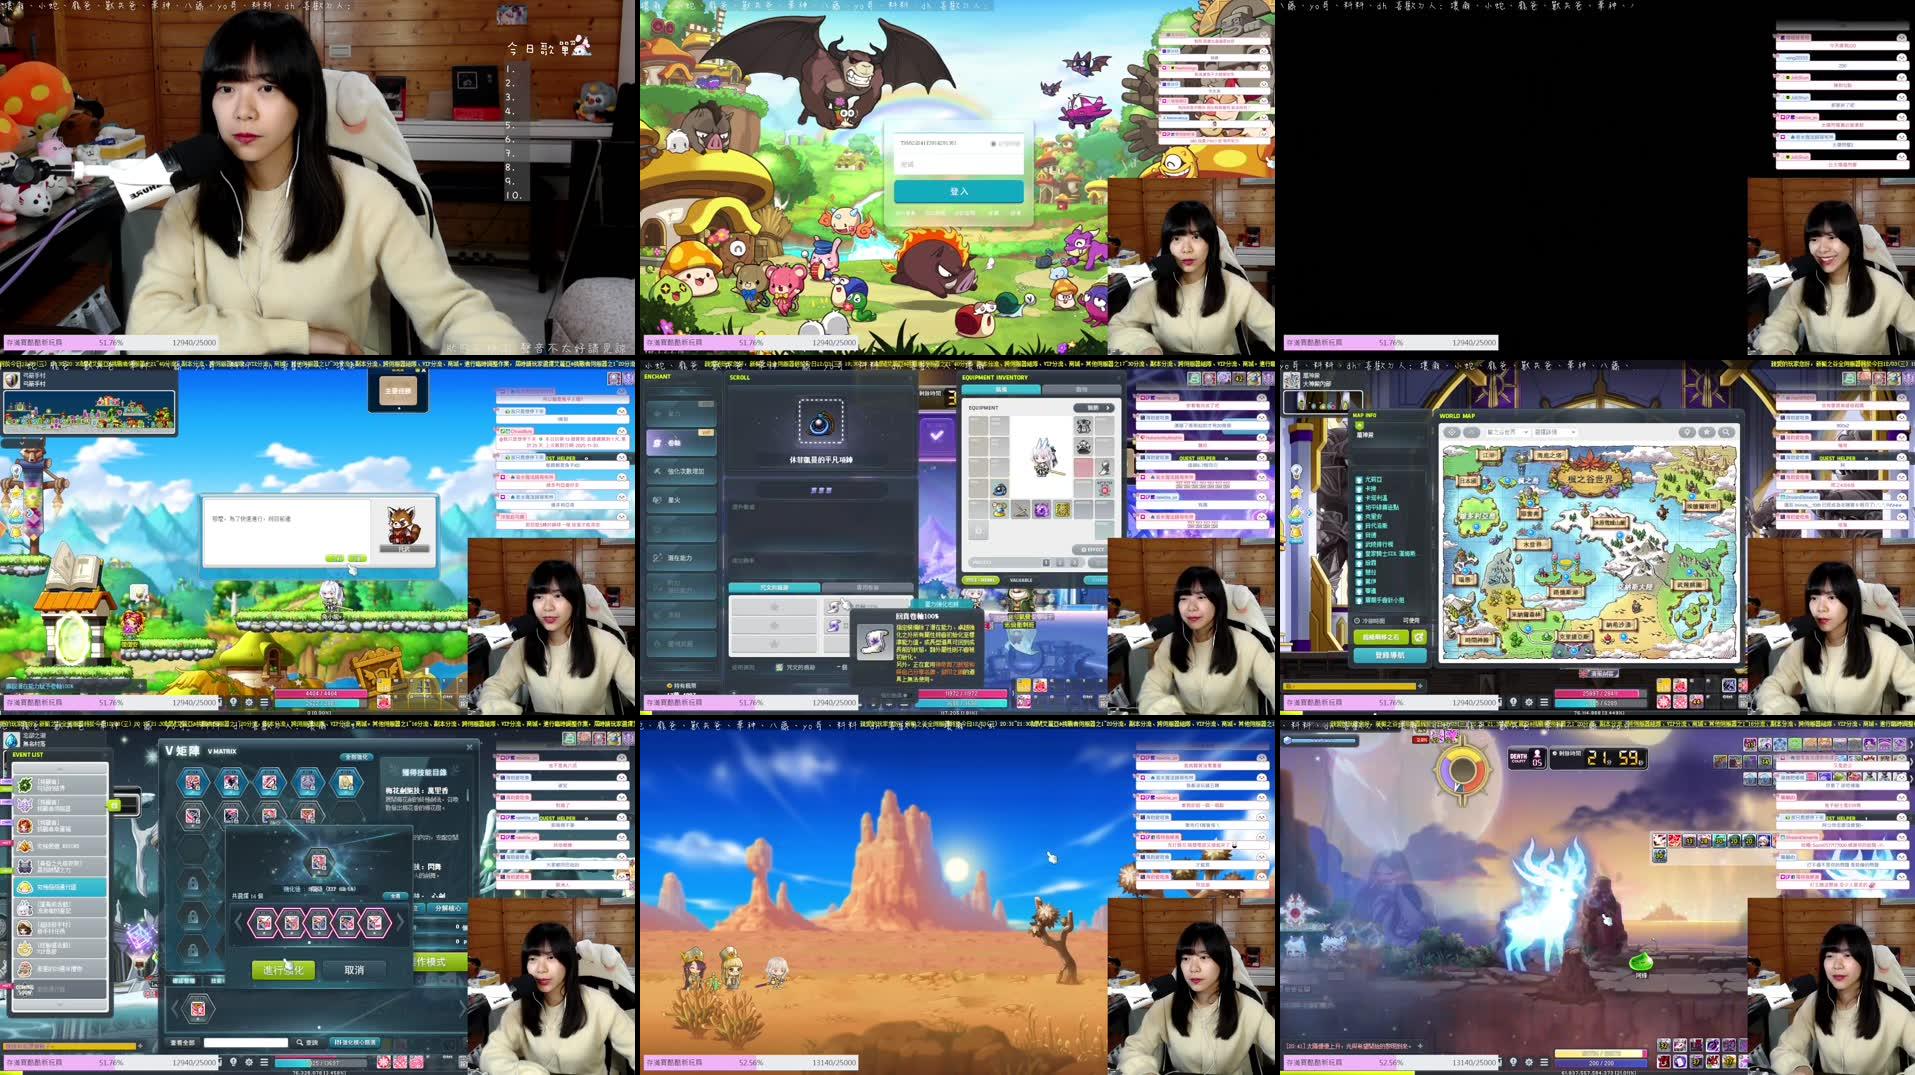Viewport: 1915px width, 1075px height.
Task: Switch to the WORLD MAP tab in the map window
Action: 1458,416
